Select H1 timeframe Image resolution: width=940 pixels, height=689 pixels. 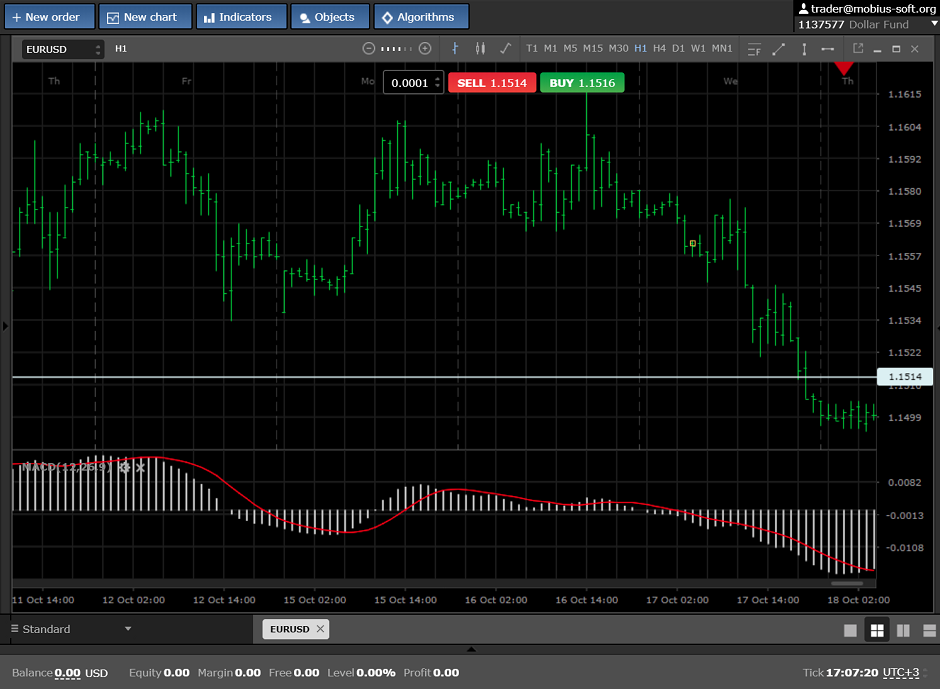coord(641,49)
